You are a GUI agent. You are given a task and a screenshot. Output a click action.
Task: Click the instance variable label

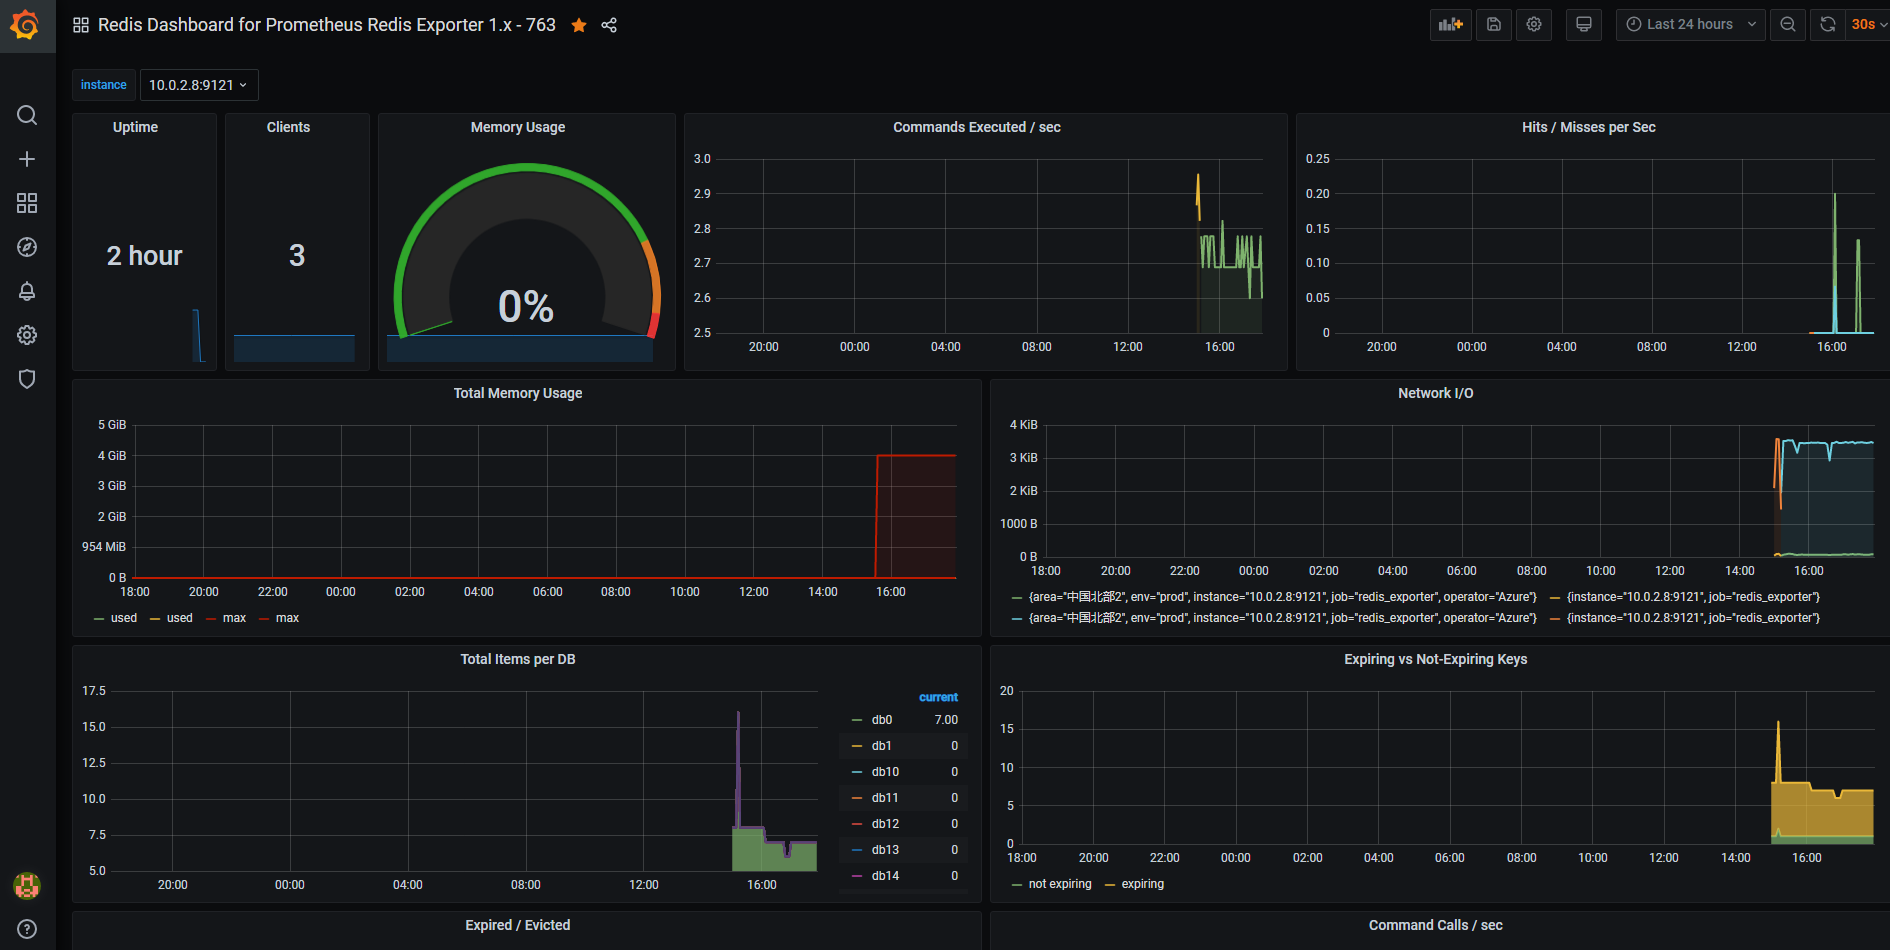click(x=104, y=85)
